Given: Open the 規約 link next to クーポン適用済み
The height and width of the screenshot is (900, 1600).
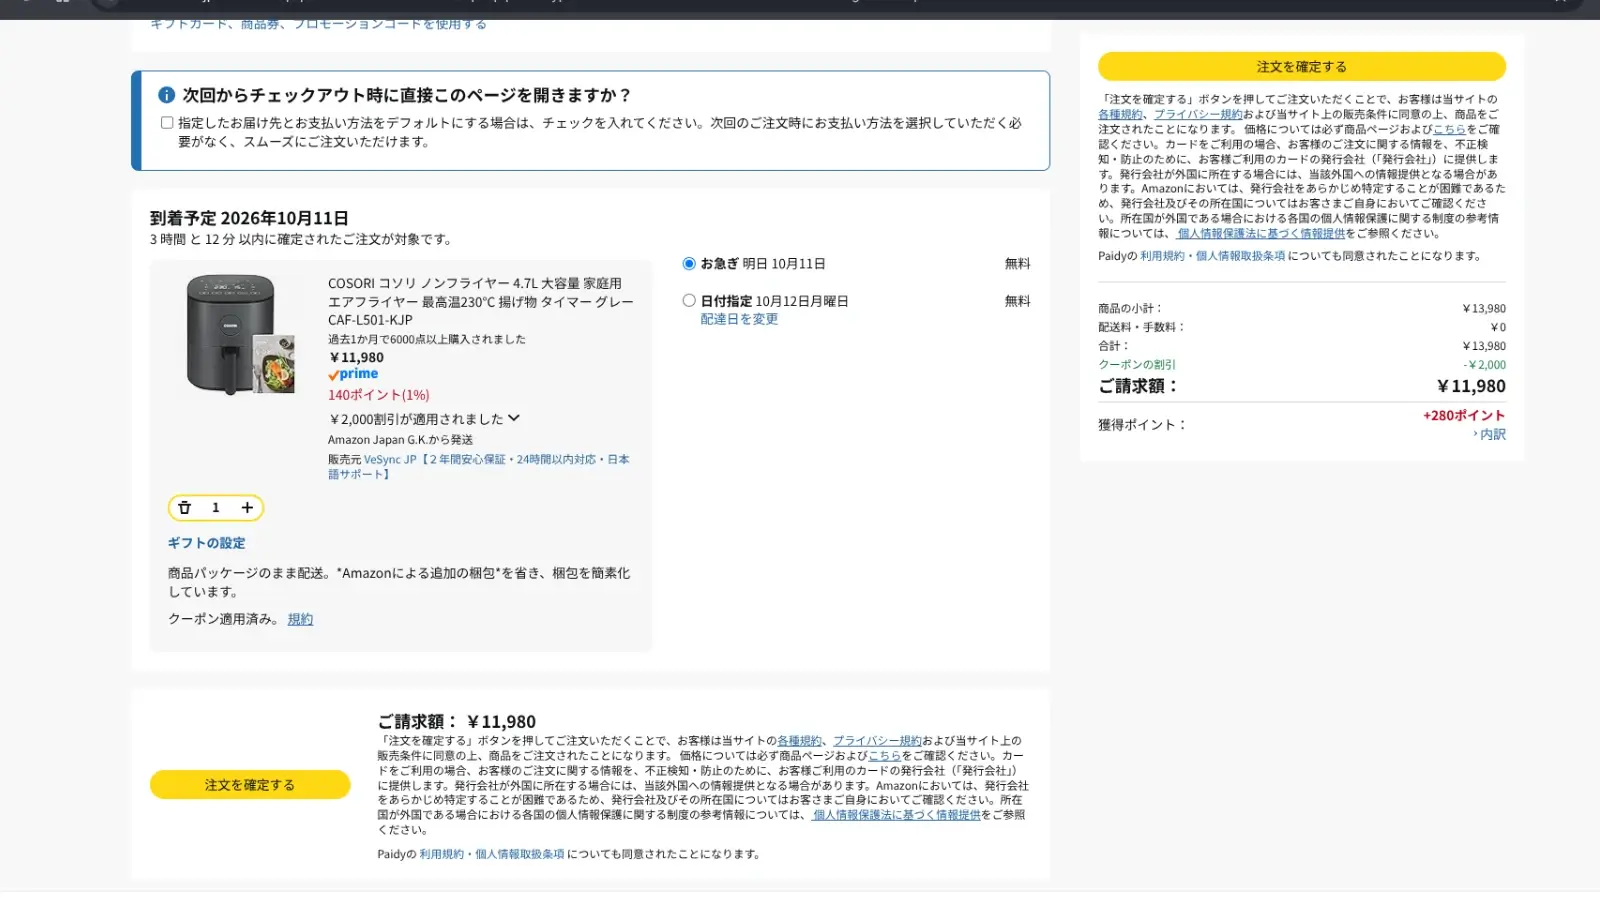Looking at the screenshot, I should (x=300, y=620).
